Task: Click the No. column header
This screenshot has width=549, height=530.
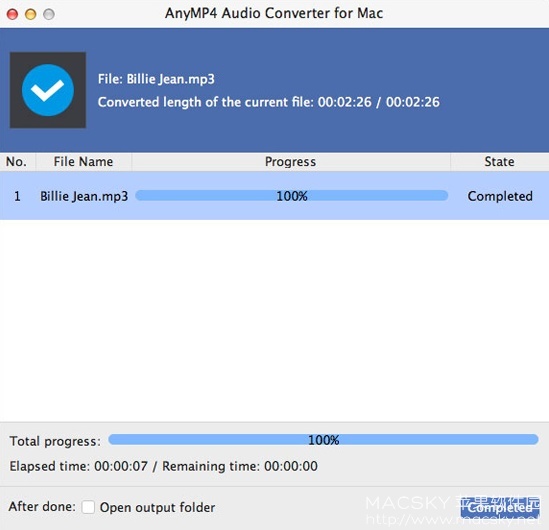Action: click(17, 162)
